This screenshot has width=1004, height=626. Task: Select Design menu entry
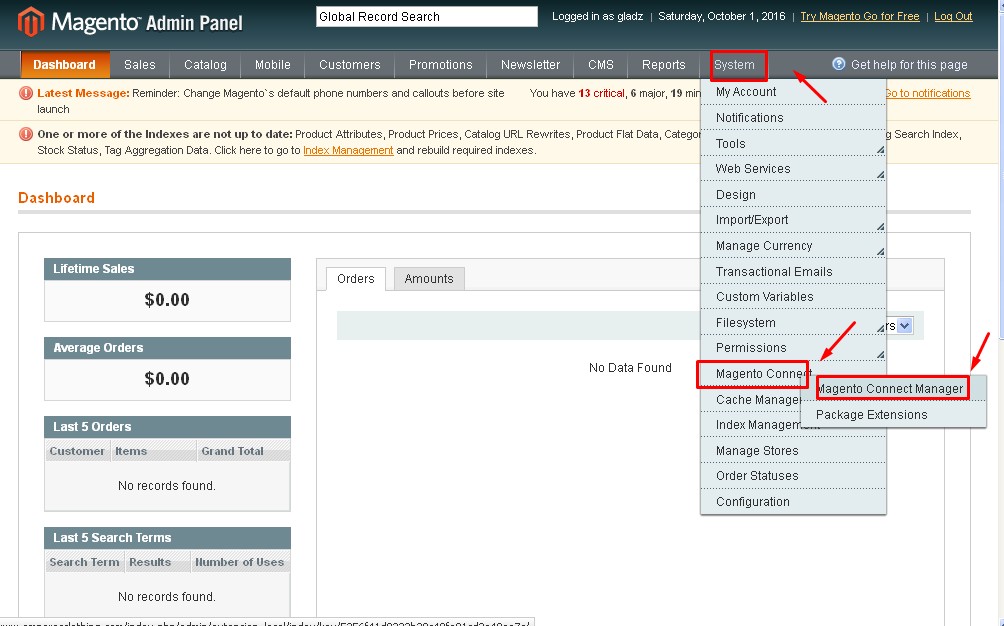(x=793, y=195)
